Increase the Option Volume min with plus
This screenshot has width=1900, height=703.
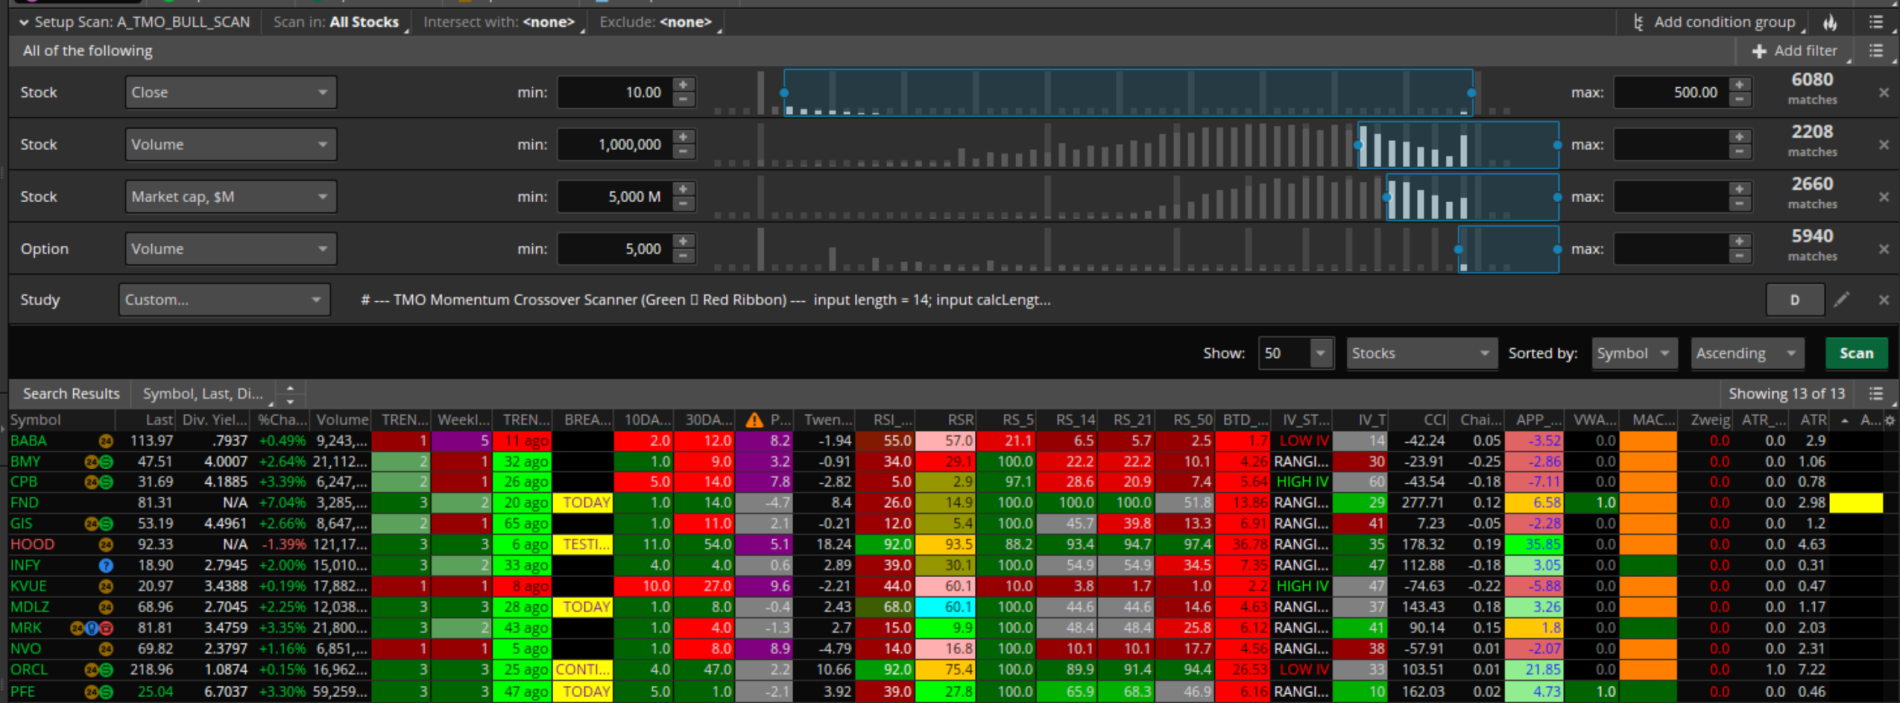click(x=684, y=242)
